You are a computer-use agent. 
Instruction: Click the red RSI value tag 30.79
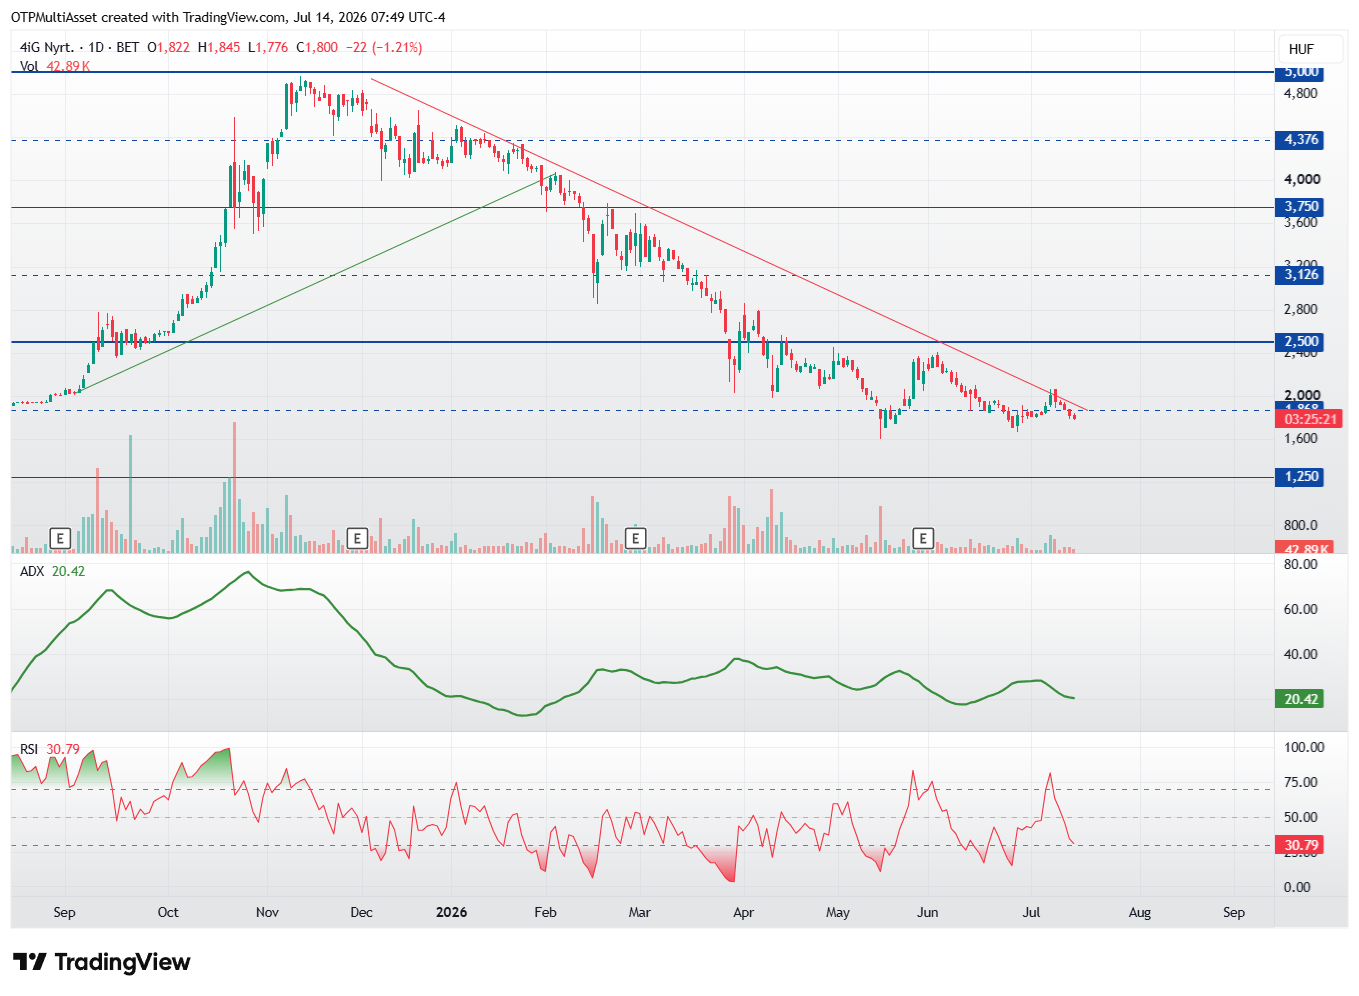point(1301,845)
